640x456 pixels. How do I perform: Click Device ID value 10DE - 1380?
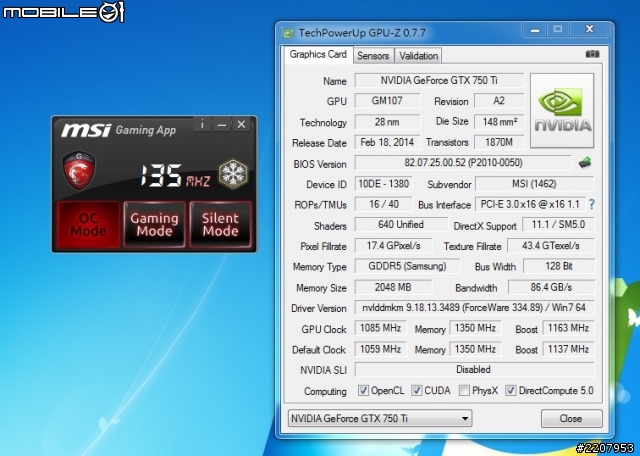pyautogui.click(x=384, y=184)
